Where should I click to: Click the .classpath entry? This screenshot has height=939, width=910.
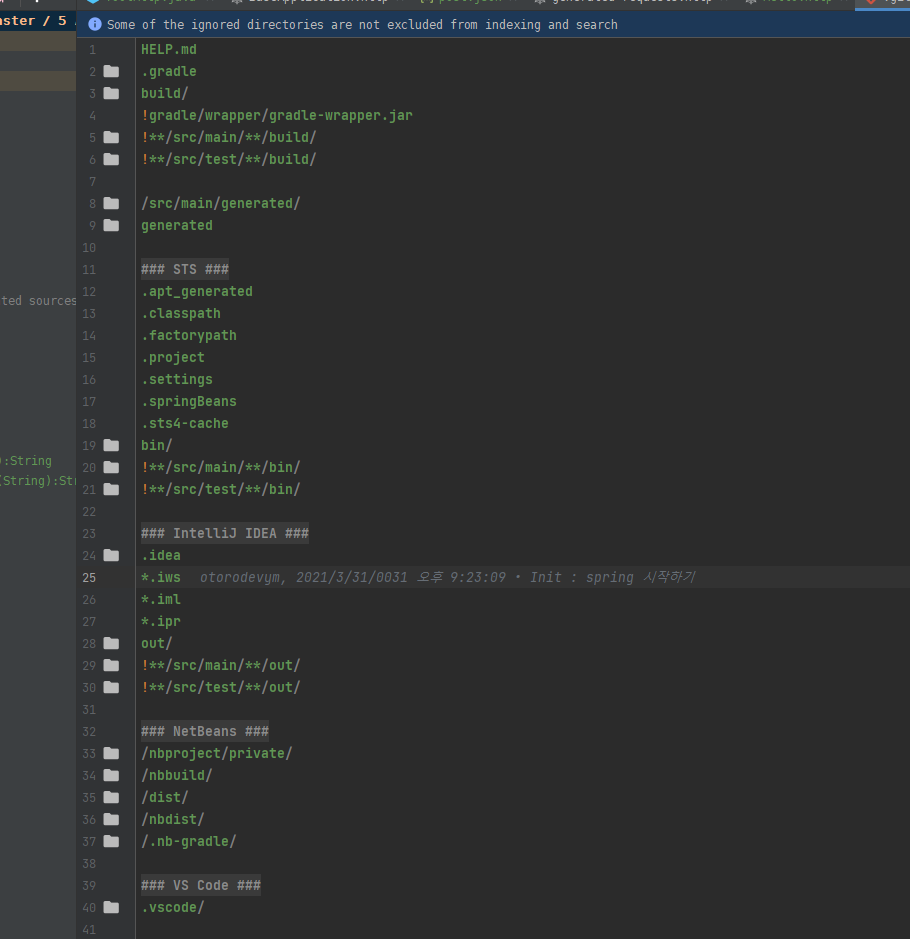coord(181,314)
